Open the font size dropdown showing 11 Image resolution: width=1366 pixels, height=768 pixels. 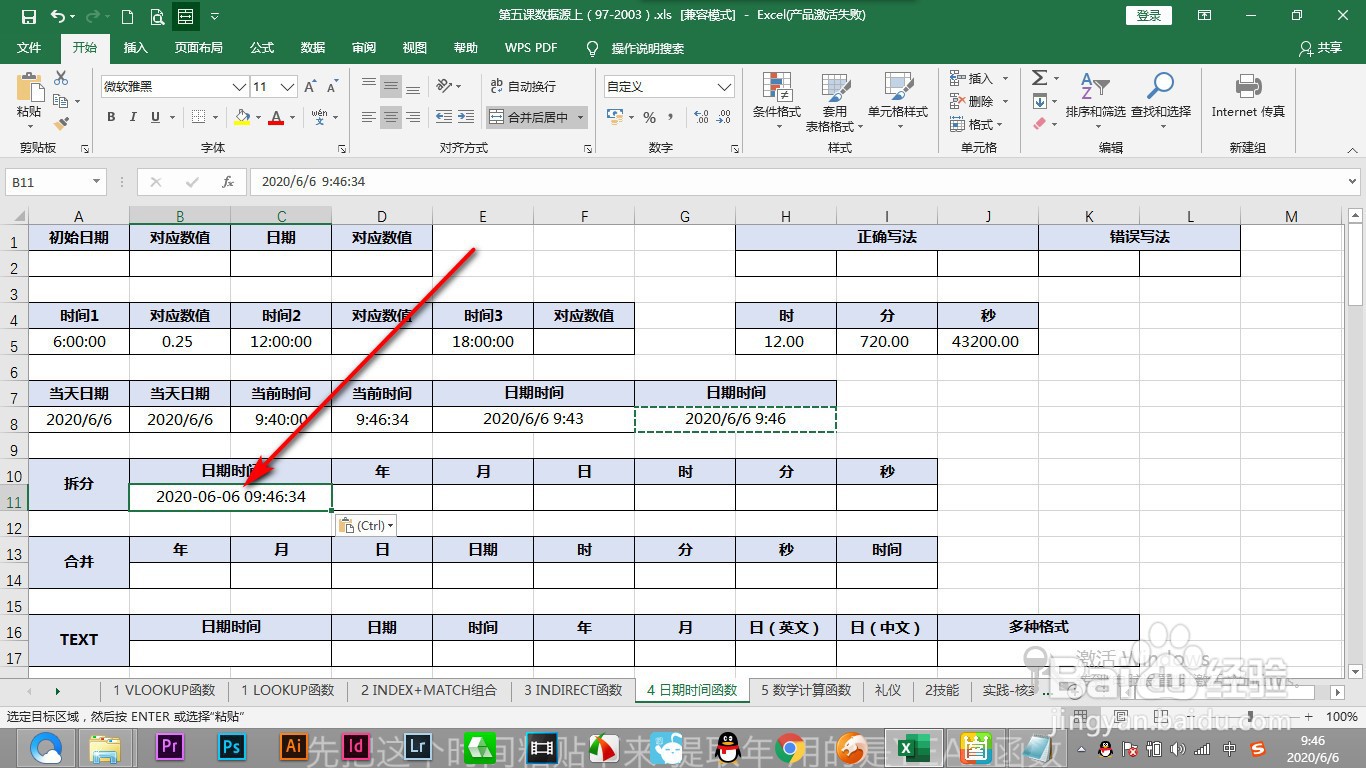(x=288, y=87)
